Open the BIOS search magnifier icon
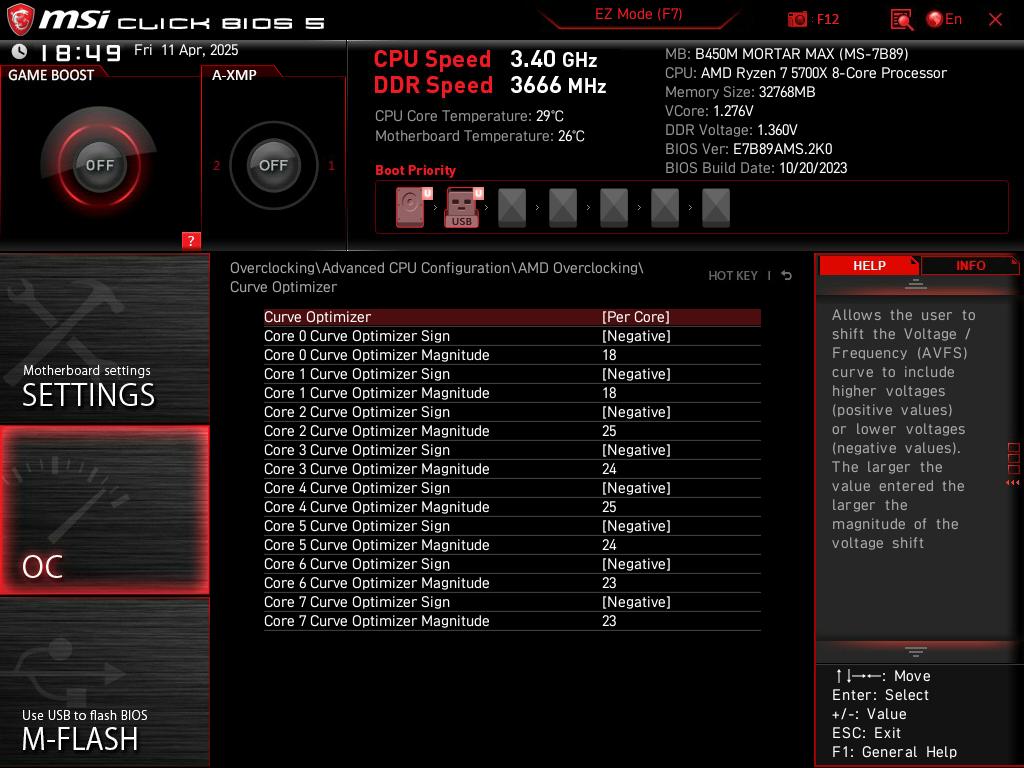1024x768 pixels. pyautogui.click(x=901, y=20)
